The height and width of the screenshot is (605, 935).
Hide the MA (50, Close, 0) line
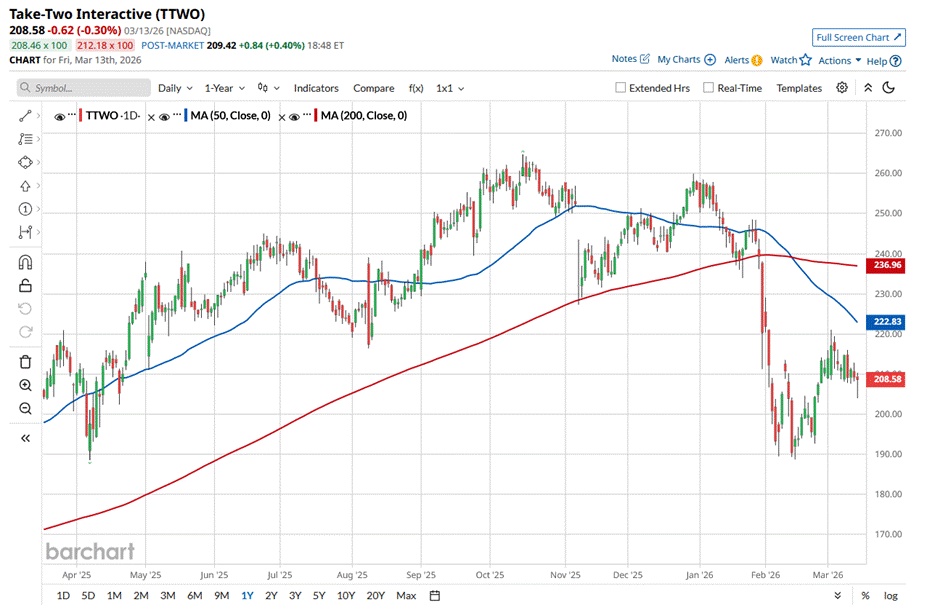[165, 117]
